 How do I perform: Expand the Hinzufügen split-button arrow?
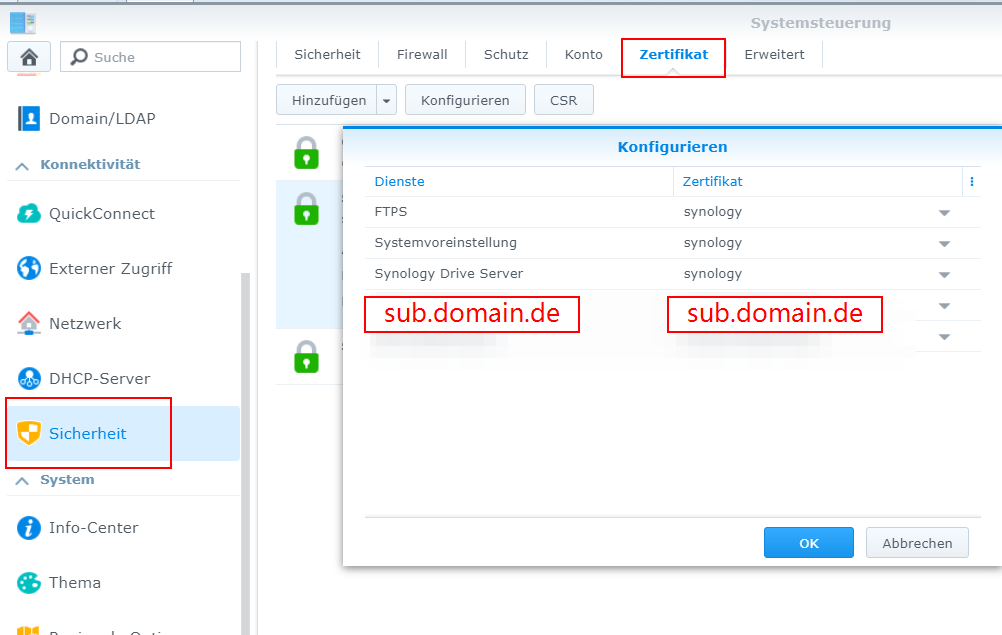[x=385, y=99]
